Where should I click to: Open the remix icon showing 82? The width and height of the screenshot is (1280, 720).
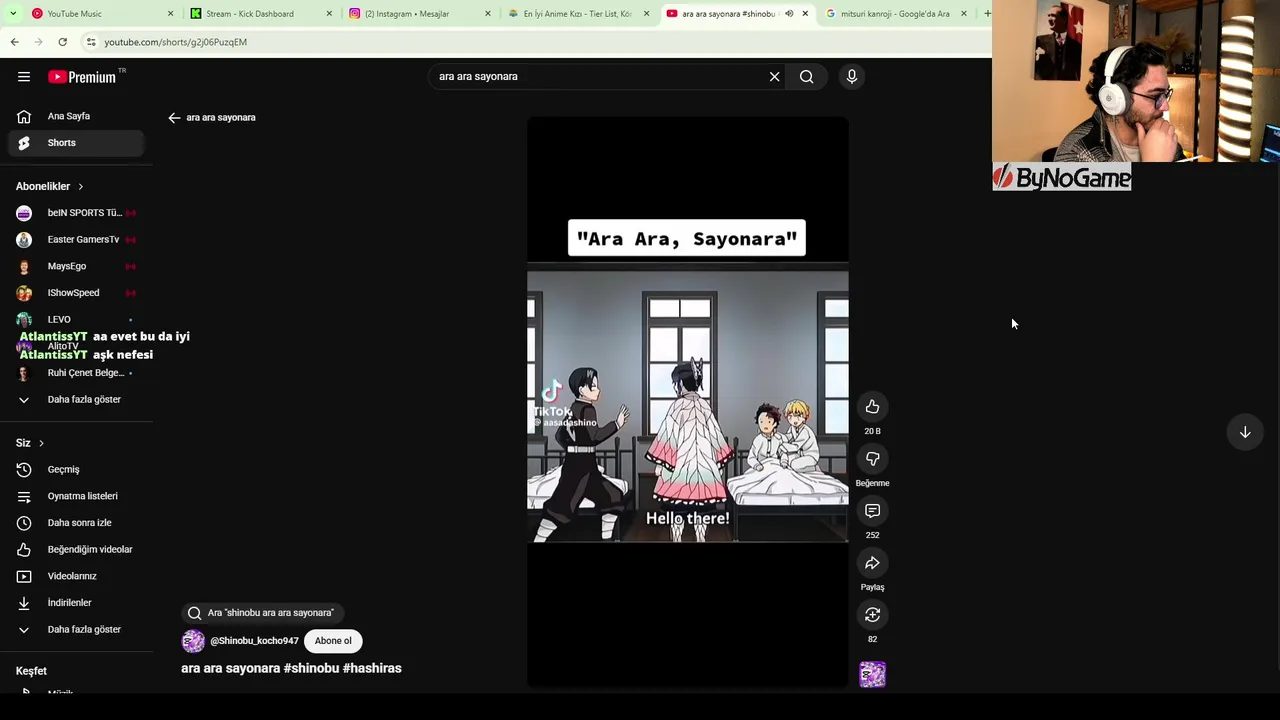click(872, 615)
